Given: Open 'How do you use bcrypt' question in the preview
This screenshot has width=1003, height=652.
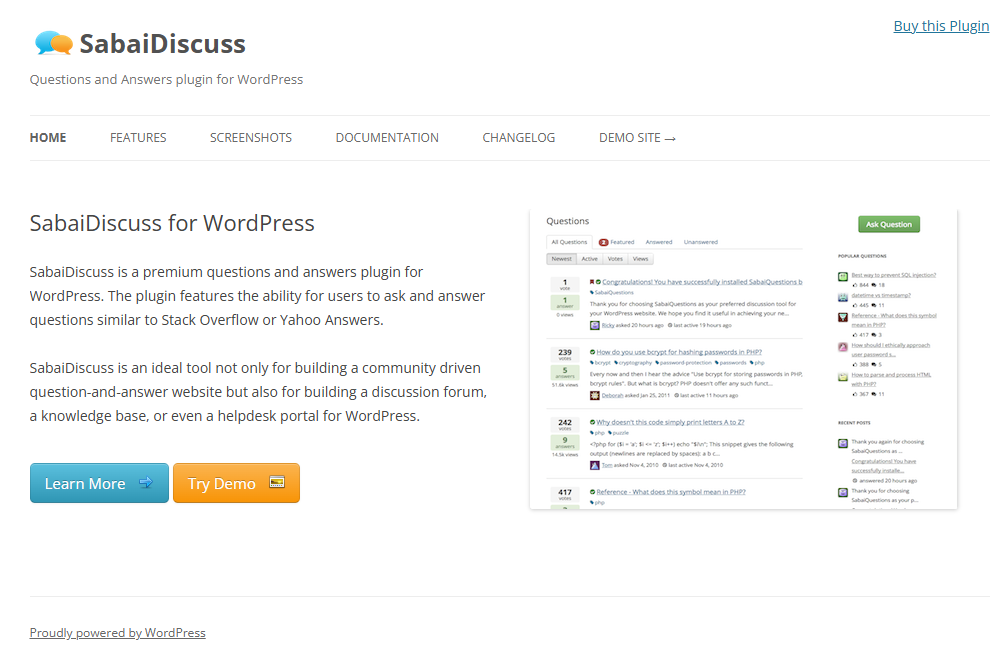Looking at the screenshot, I should click(679, 352).
